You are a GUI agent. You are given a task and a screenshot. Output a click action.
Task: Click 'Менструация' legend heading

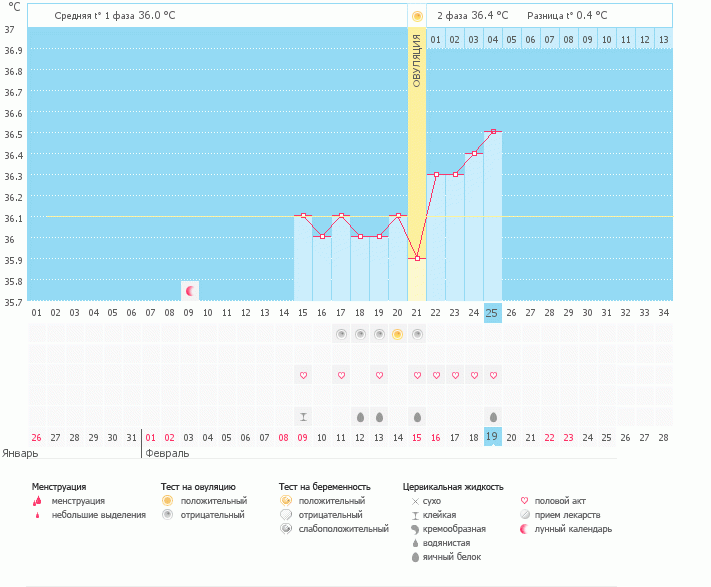(x=59, y=487)
